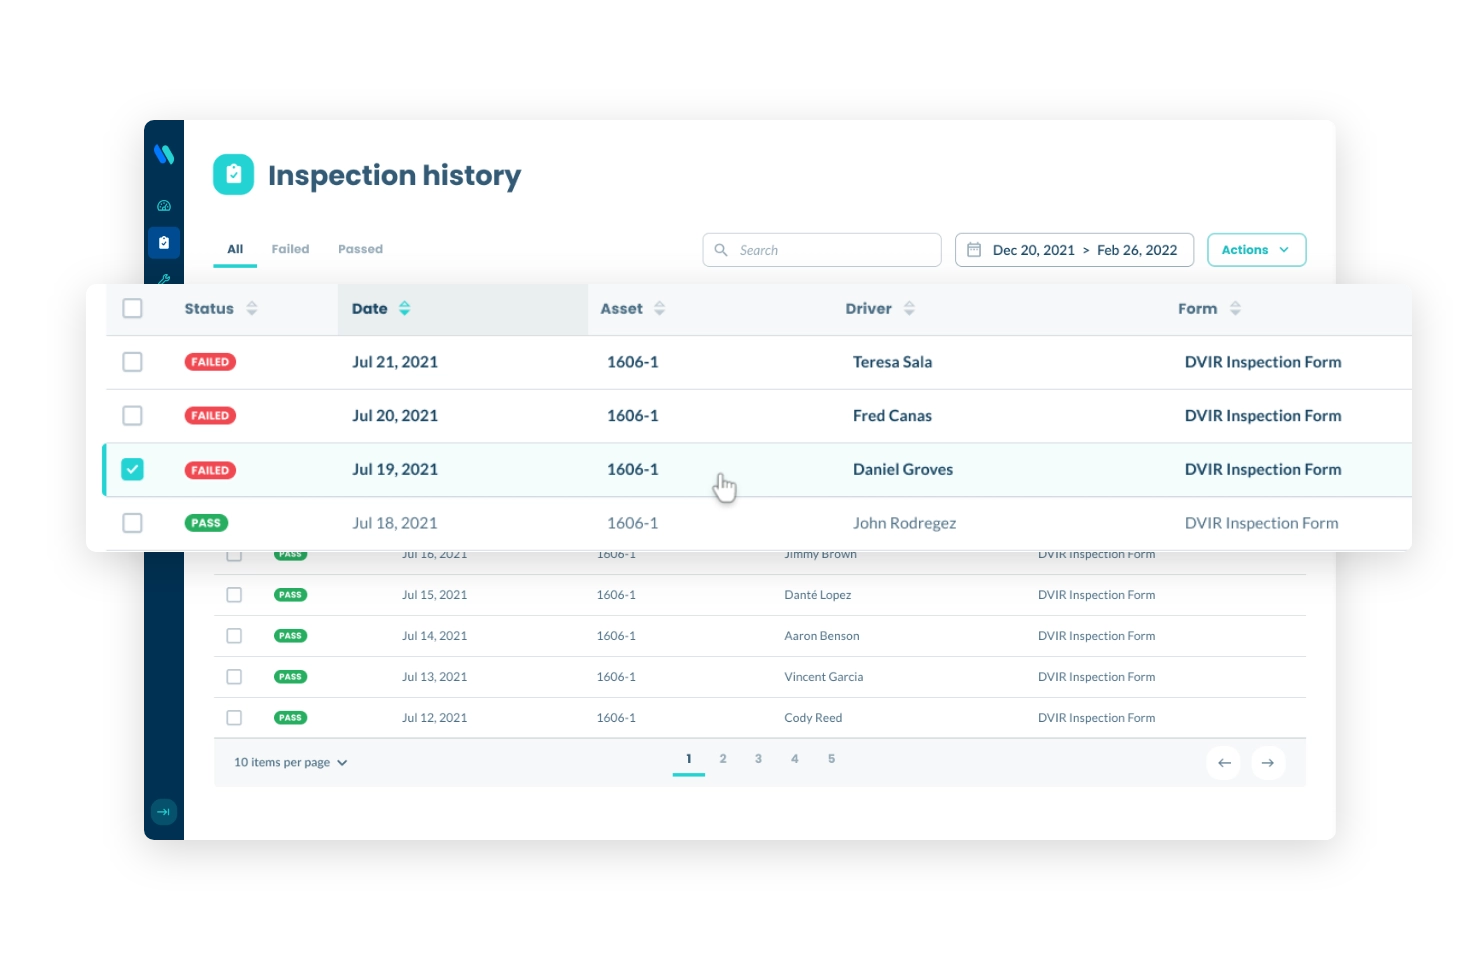Uncheck the Jul 19, 2021 row checkbox
The width and height of the screenshot is (1480, 960).
click(x=132, y=468)
